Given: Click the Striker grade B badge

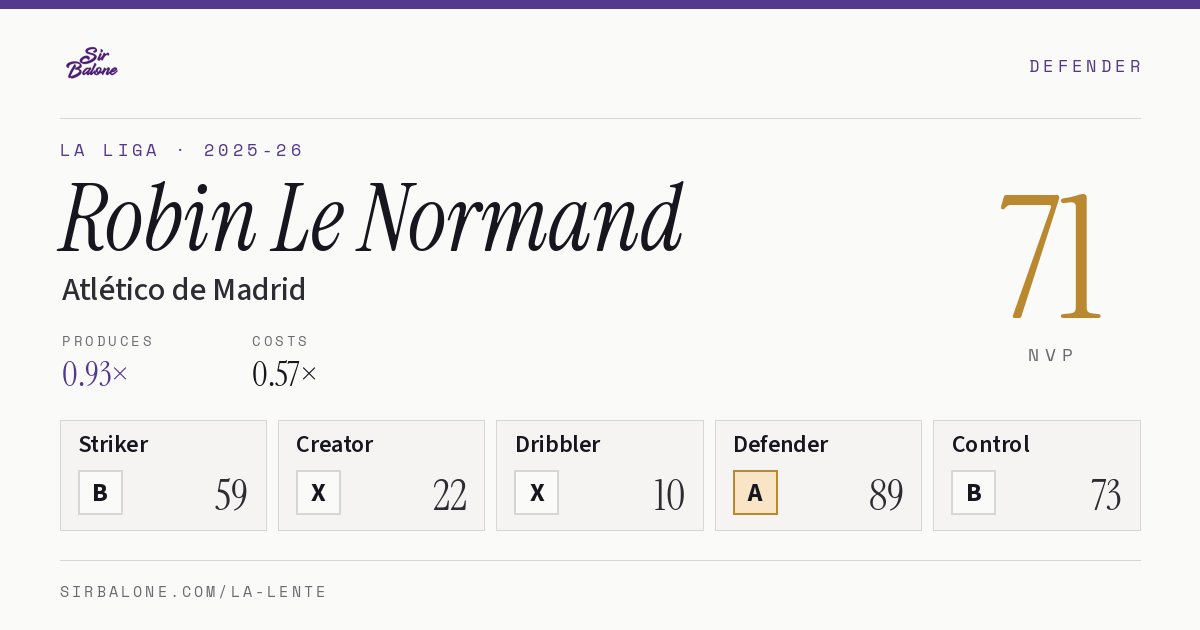Looking at the screenshot, I should pyautogui.click(x=100, y=492).
